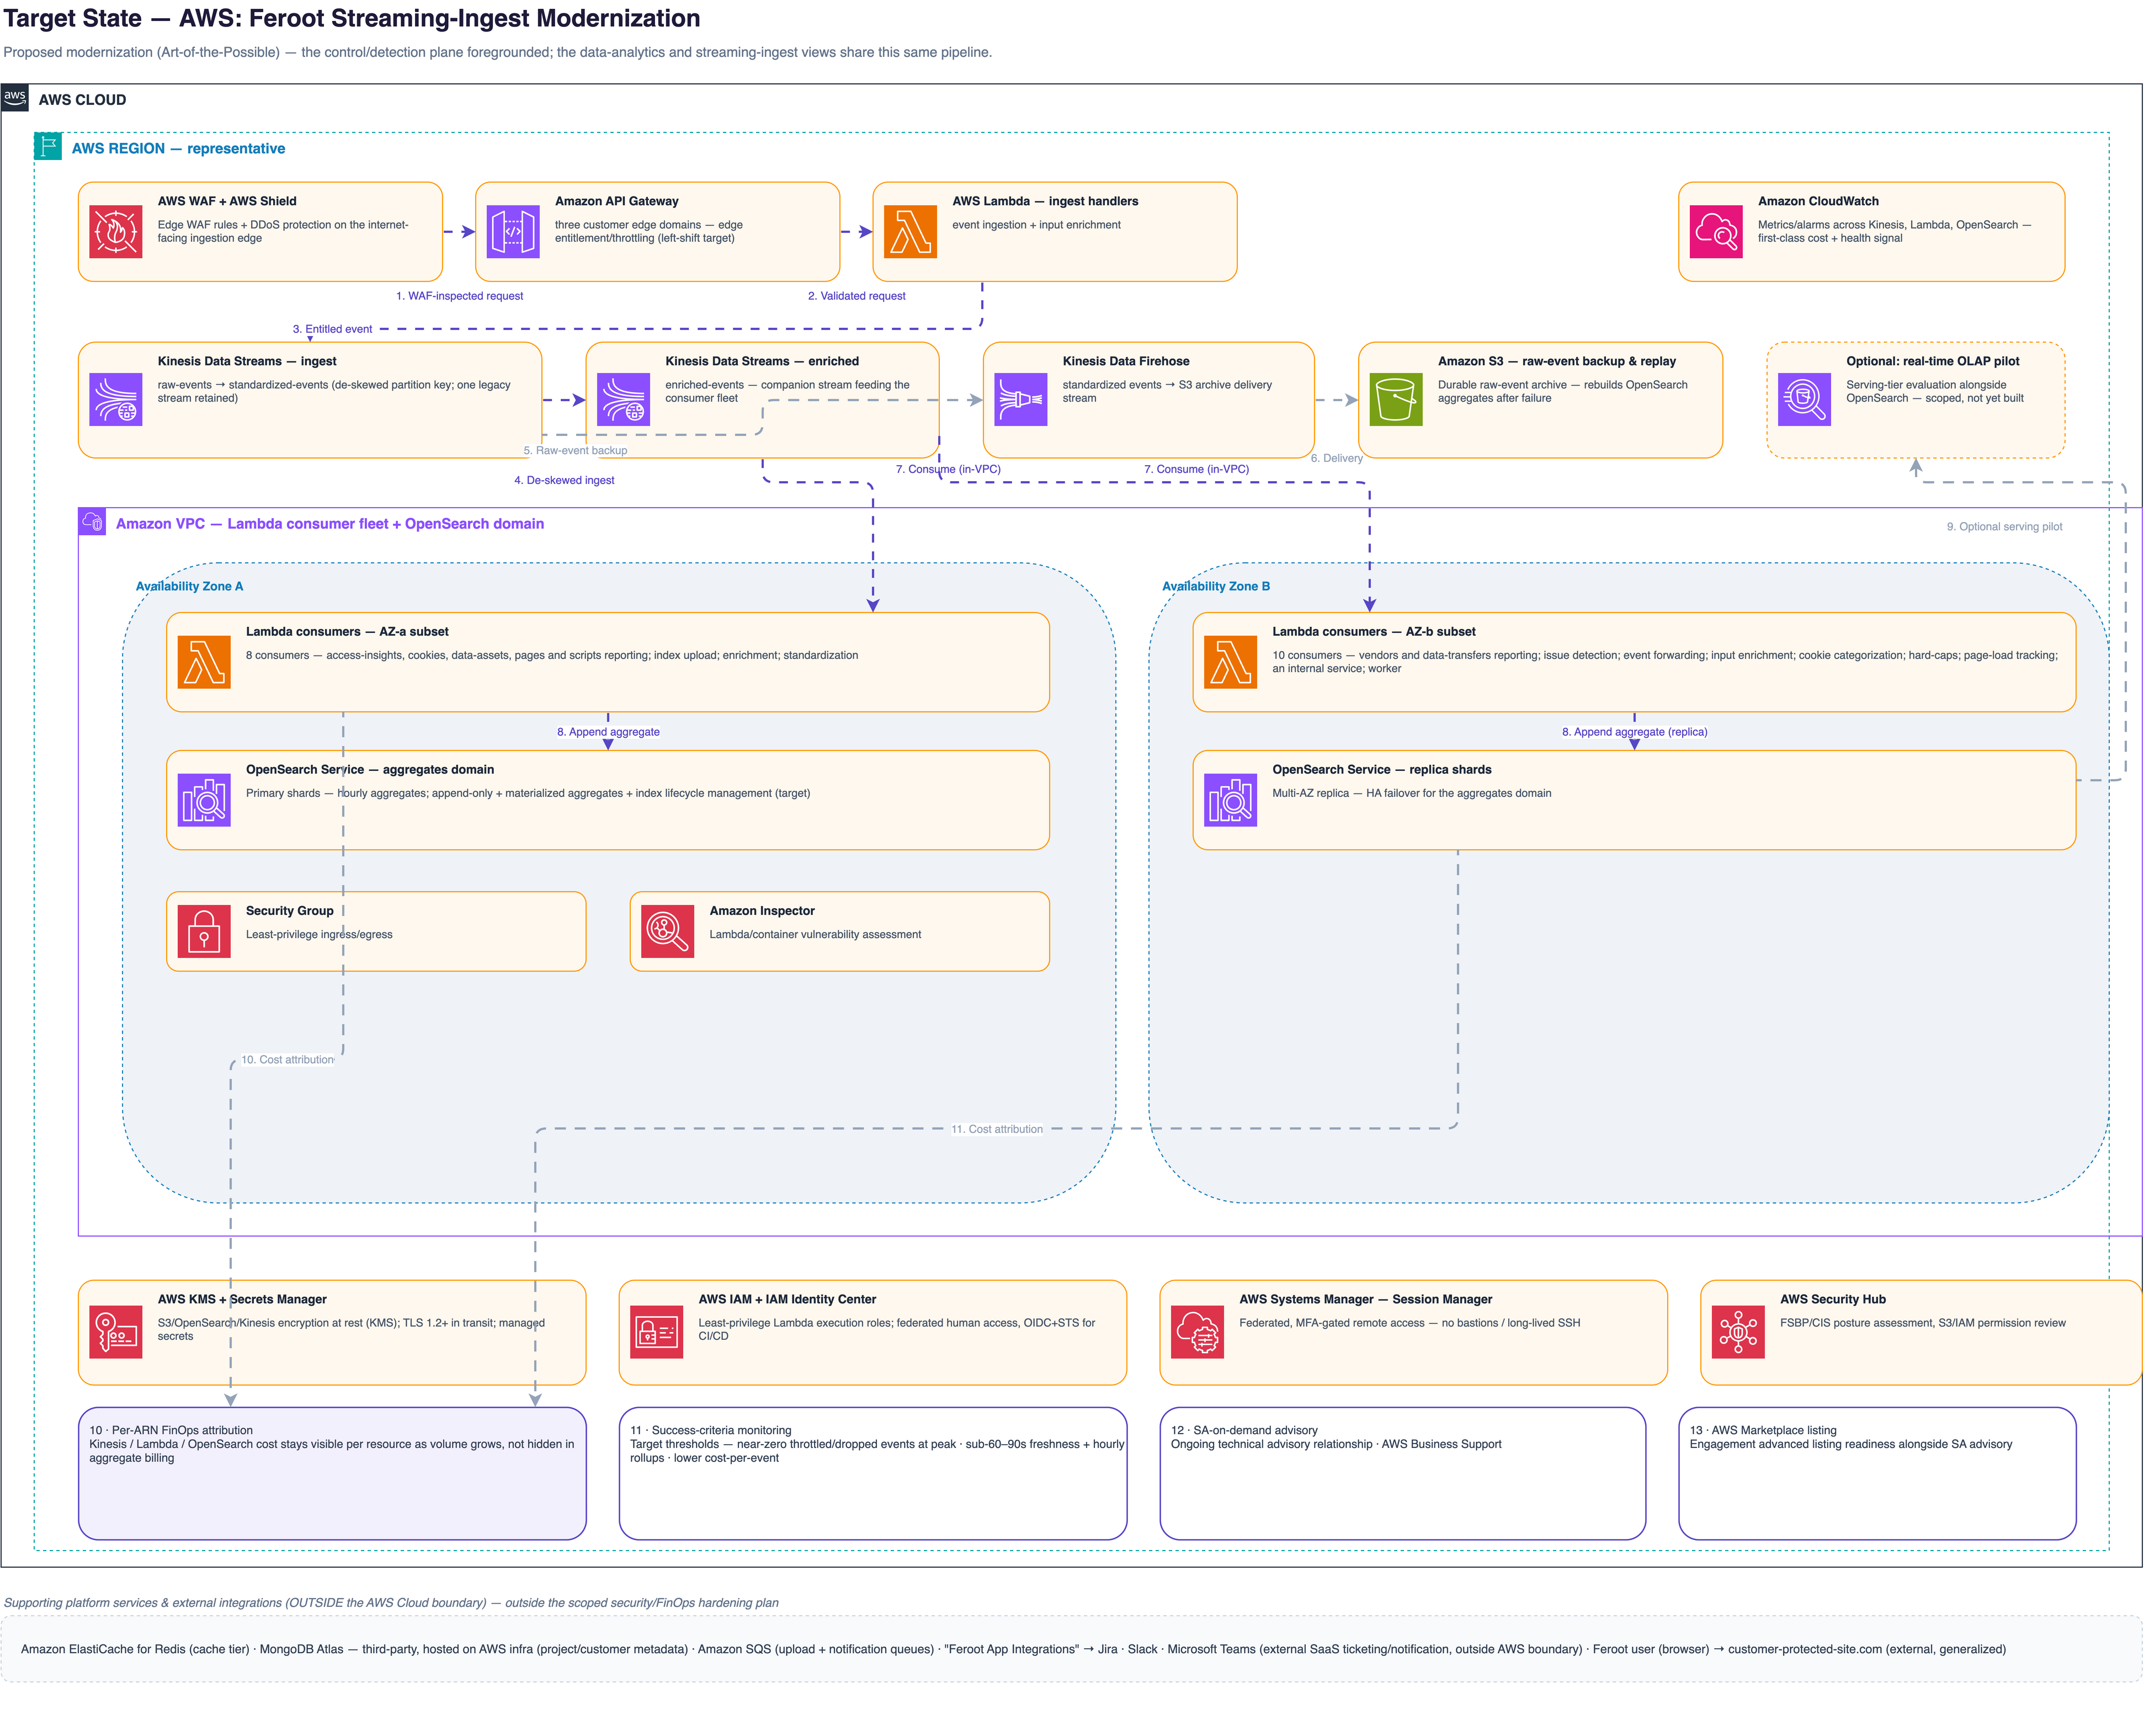Select the Security Group lock icon

tap(204, 931)
